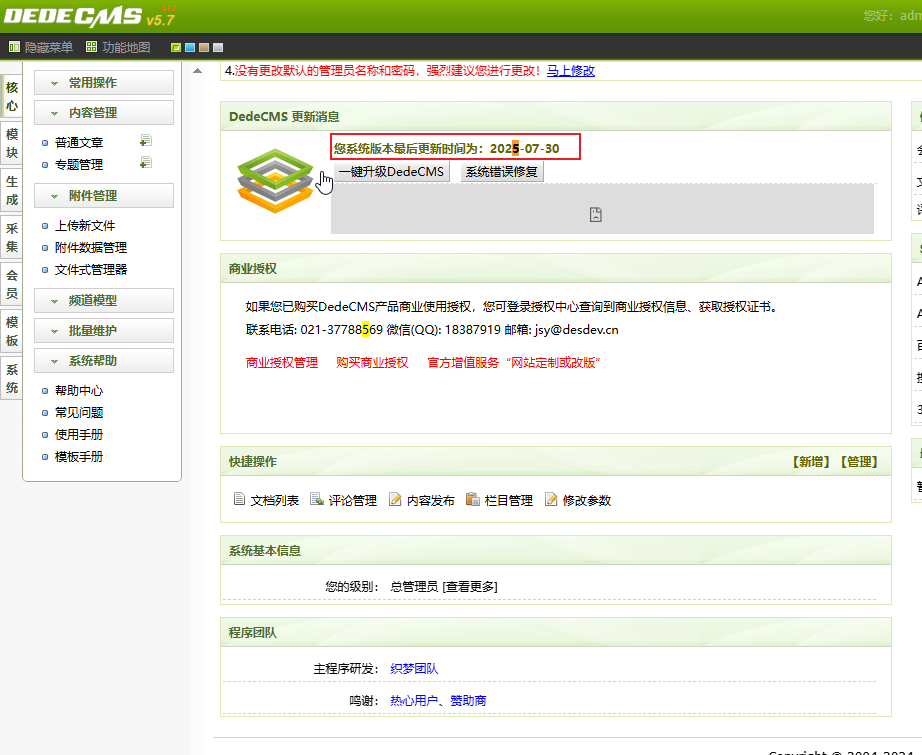Click the 栏目管理 clipboard icon
This screenshot has width=922, height=755.
pyautogui.click(x=473, y=499)
